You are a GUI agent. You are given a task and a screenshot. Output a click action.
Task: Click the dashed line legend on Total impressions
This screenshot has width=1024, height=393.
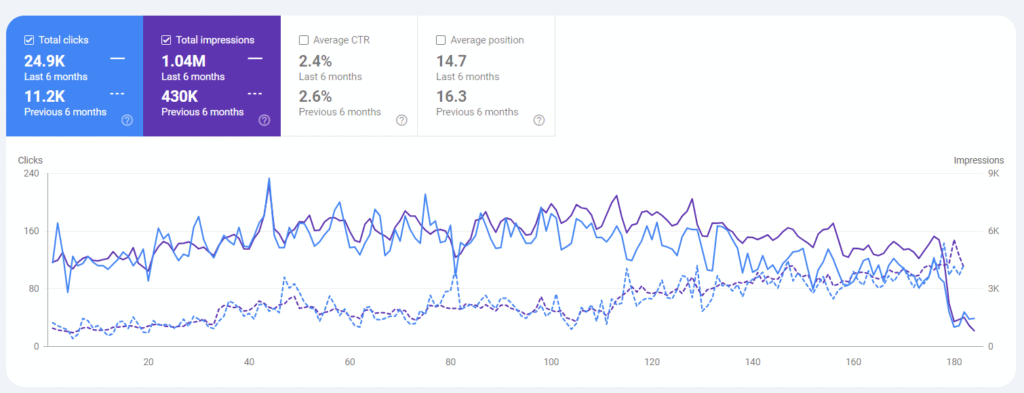[x=255, y=94]
